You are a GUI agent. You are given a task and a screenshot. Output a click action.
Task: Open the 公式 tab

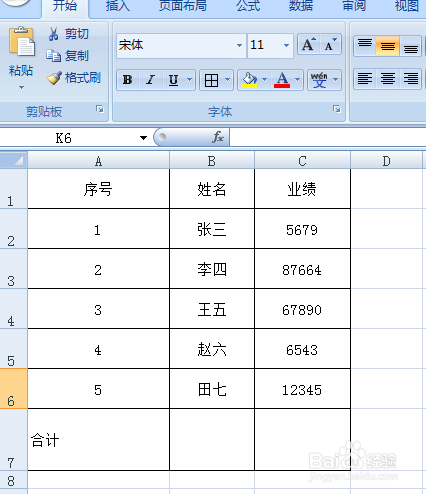(x=248, y=6)
